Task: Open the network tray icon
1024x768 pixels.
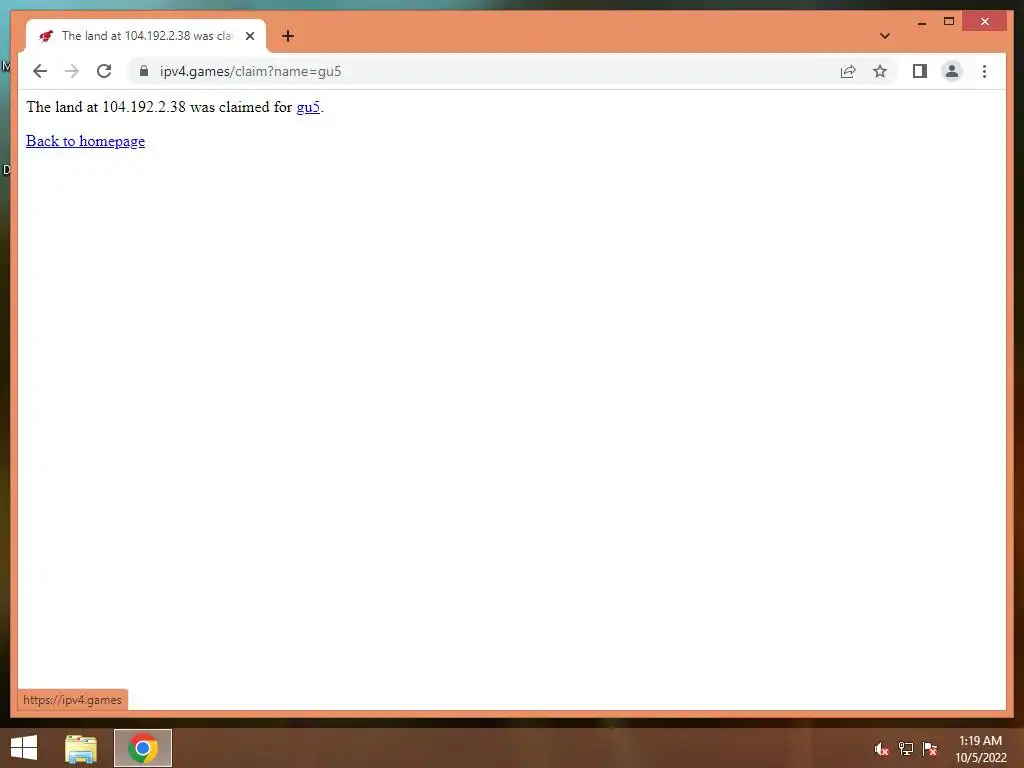Action: 906,748
